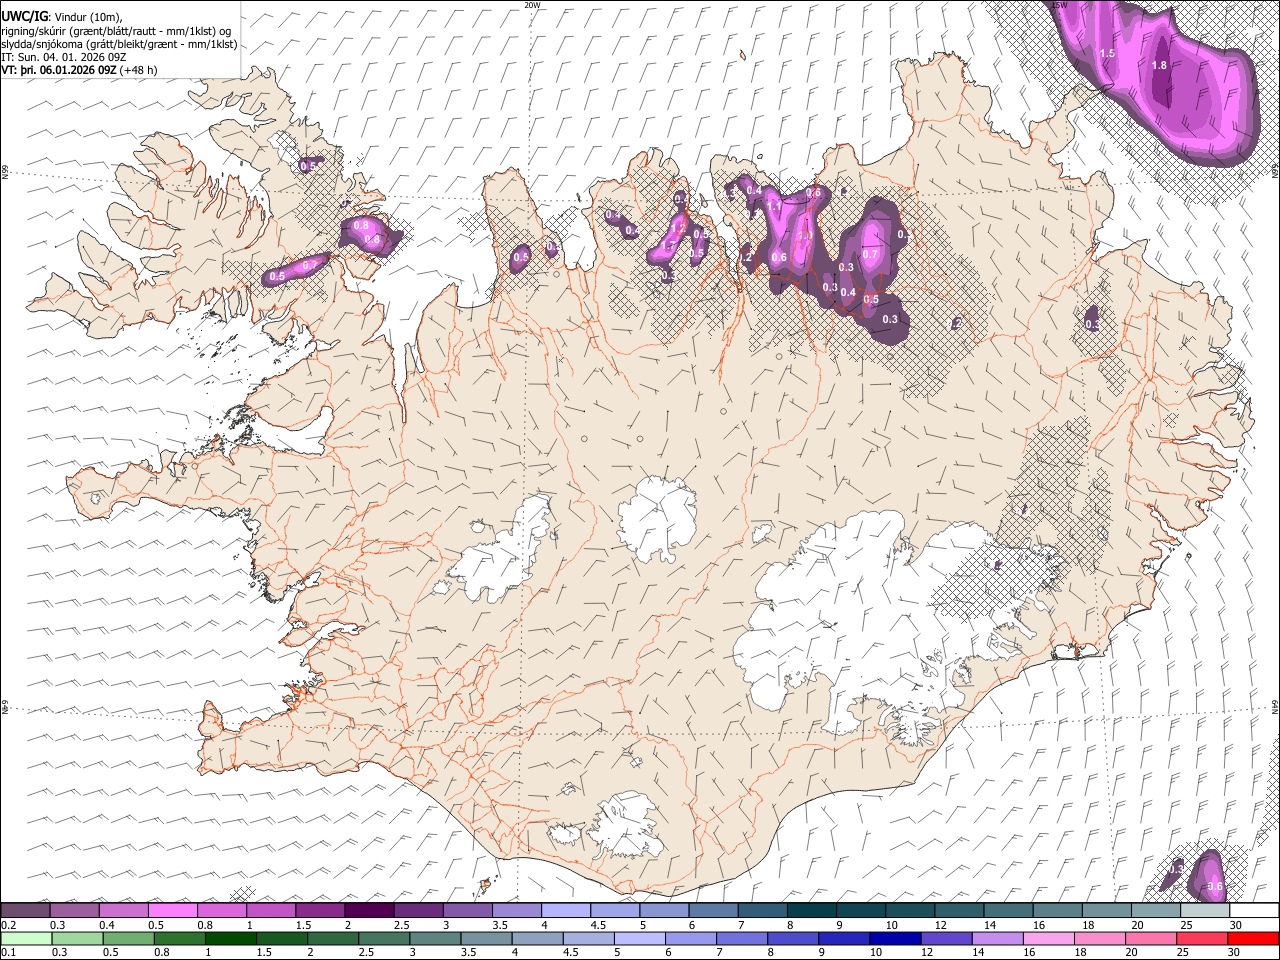Click the "1.8" snowfall value on the map

point(1160,65)
